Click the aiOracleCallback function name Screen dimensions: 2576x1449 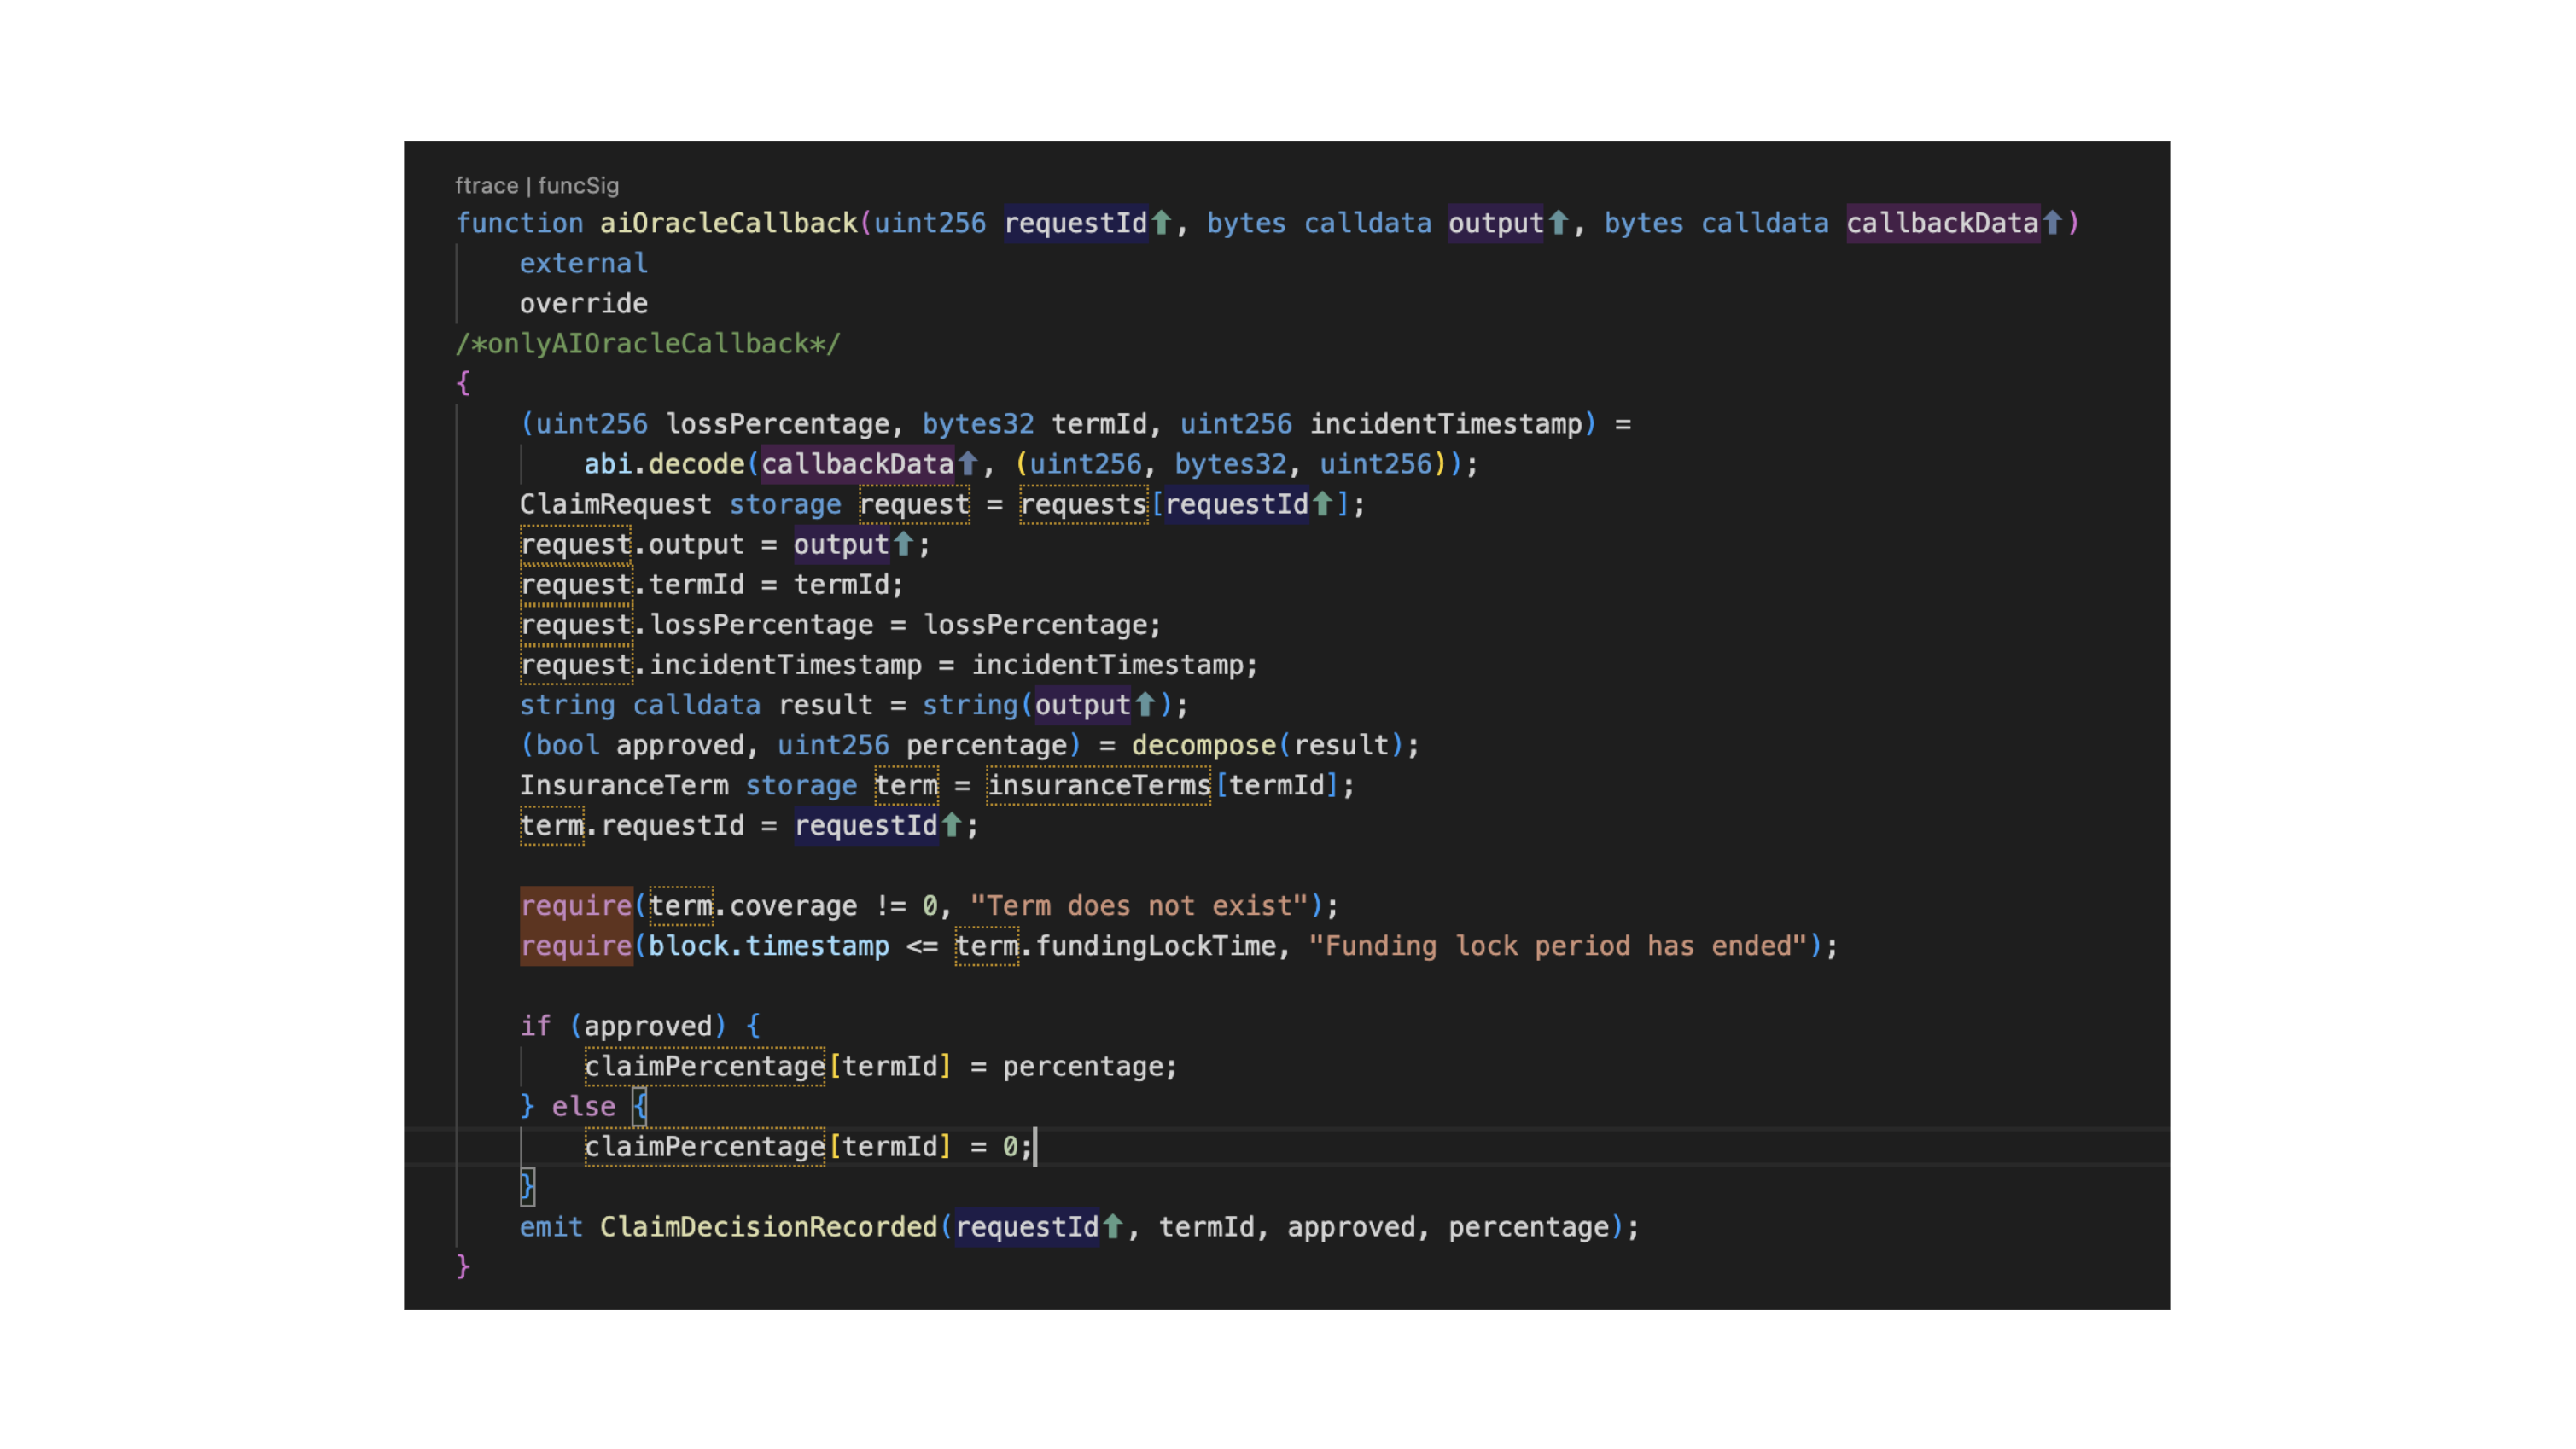pyautogui.click(x=728, y=223)
